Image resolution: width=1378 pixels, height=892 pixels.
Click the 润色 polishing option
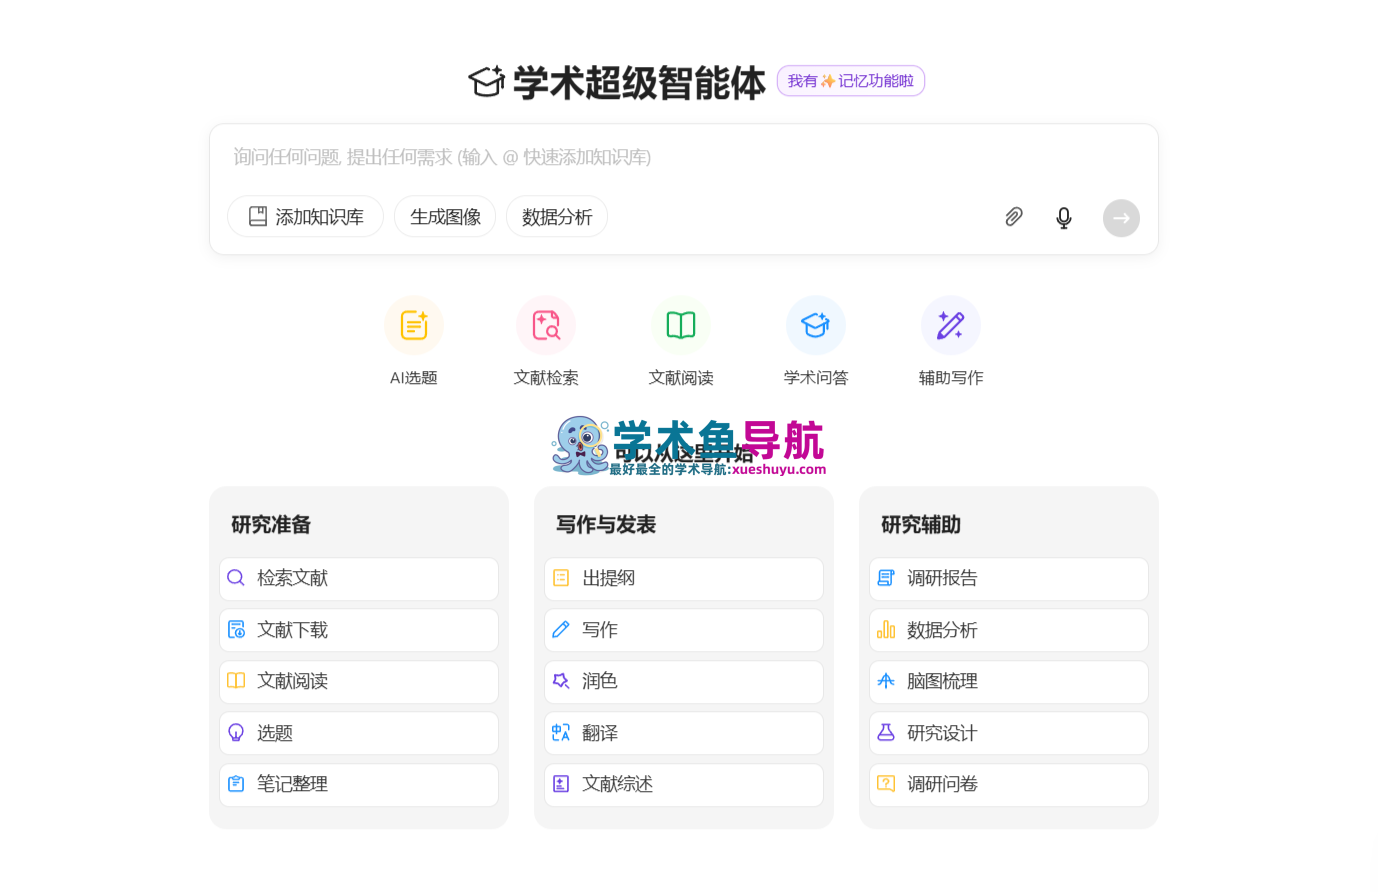pos(683,681)
